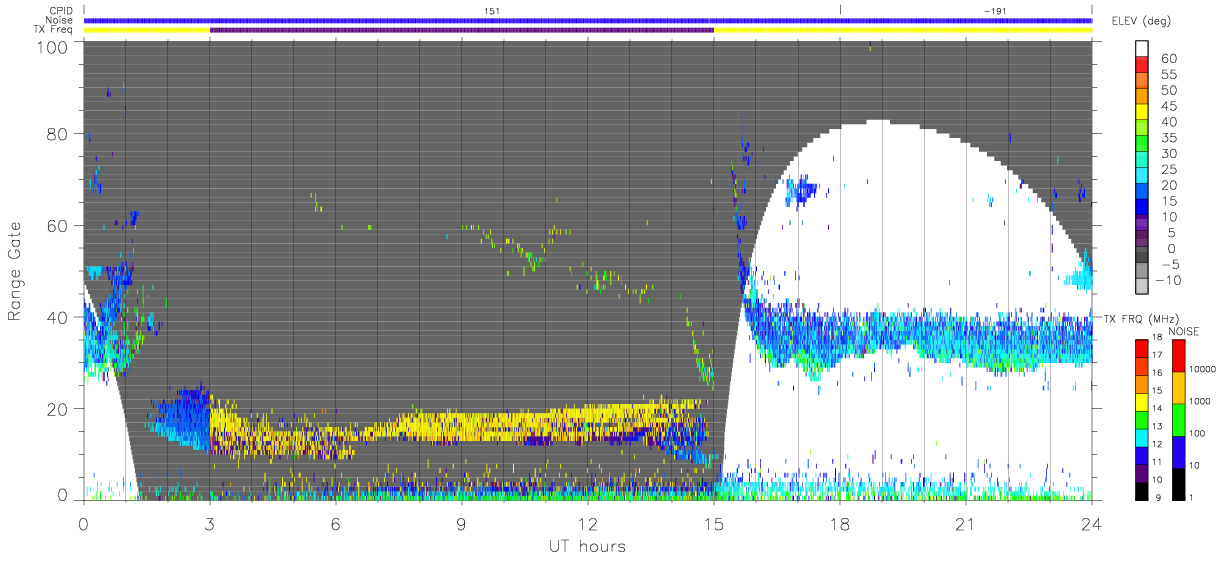Click the 100 label in NOISE legend
Image resolution: width=1228 pixels, height=567 pixels.
coord(1195,434)
